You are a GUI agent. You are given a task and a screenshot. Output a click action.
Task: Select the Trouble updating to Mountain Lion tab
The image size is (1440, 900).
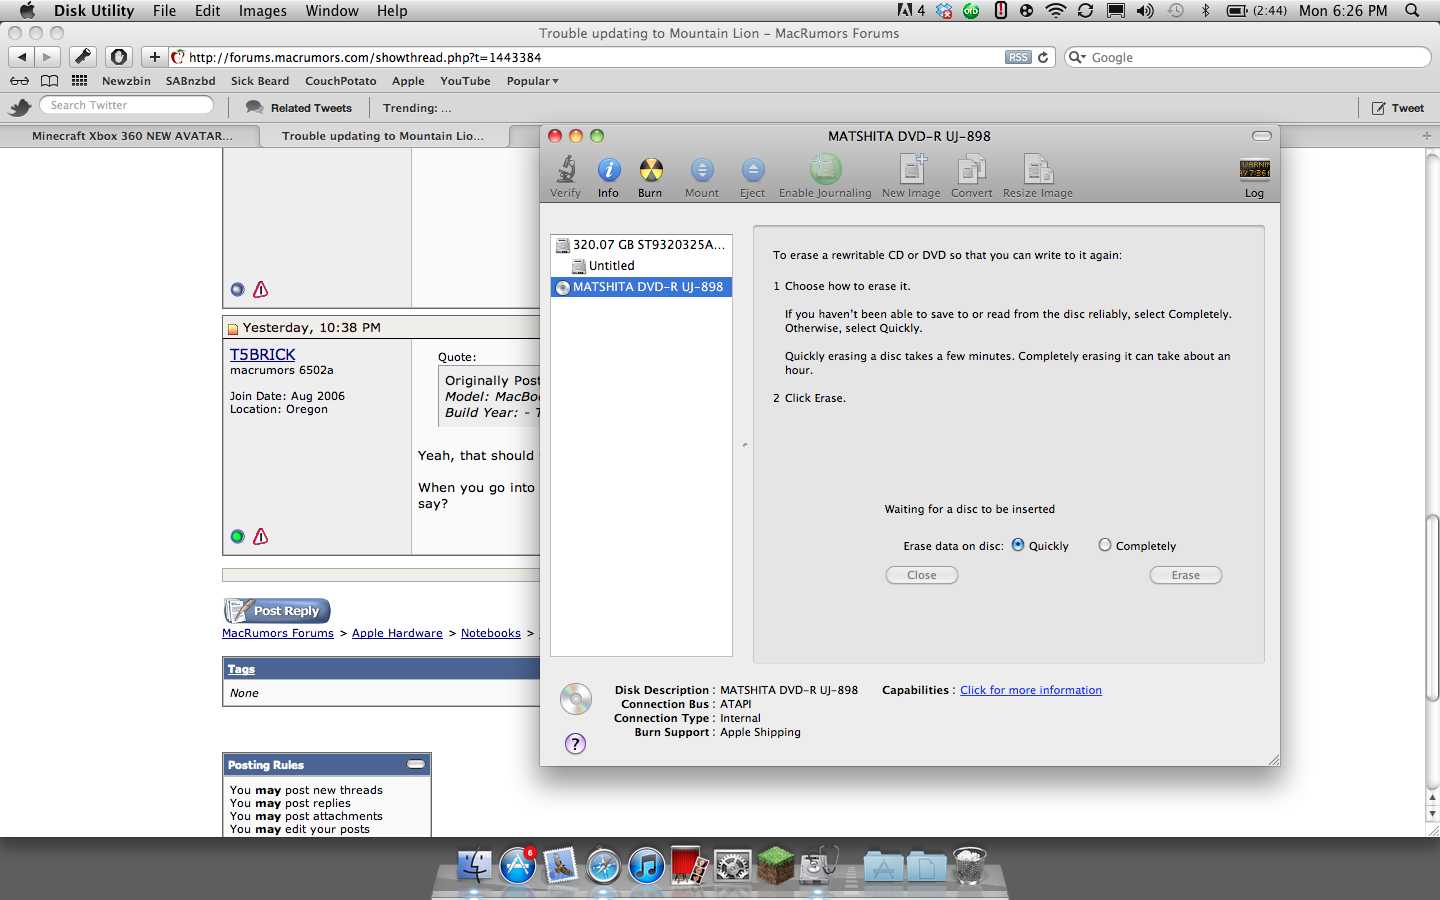(x=383, y=136)
